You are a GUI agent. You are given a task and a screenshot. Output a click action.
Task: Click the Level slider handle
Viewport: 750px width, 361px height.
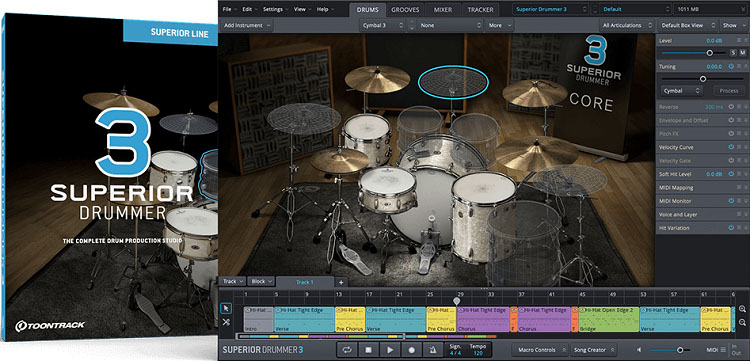coord(709,53)
